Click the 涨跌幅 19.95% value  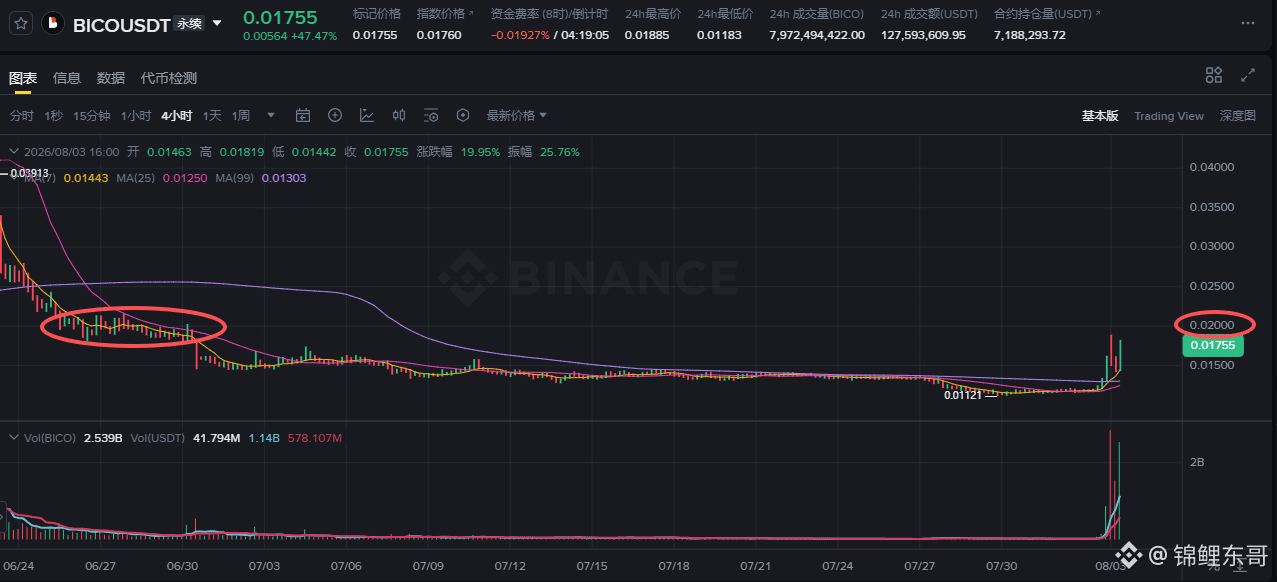[x=480, y=152]
